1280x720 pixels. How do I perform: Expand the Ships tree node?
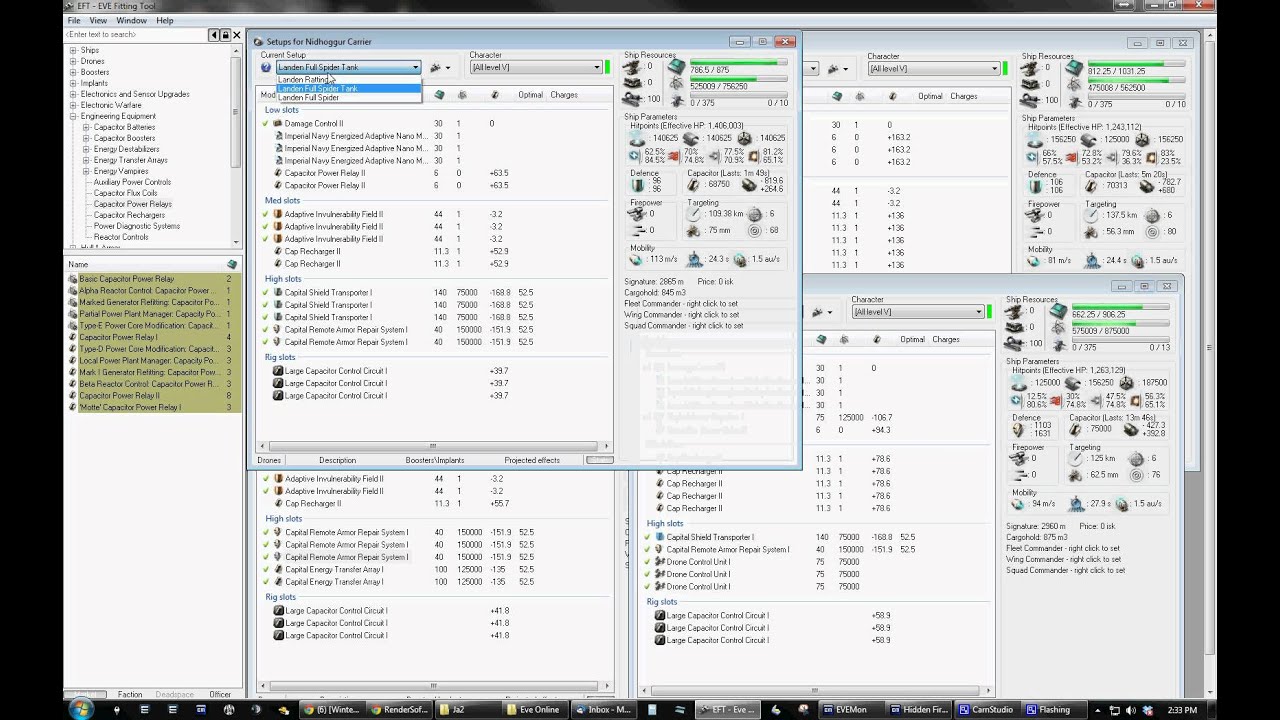pos(72,50)
